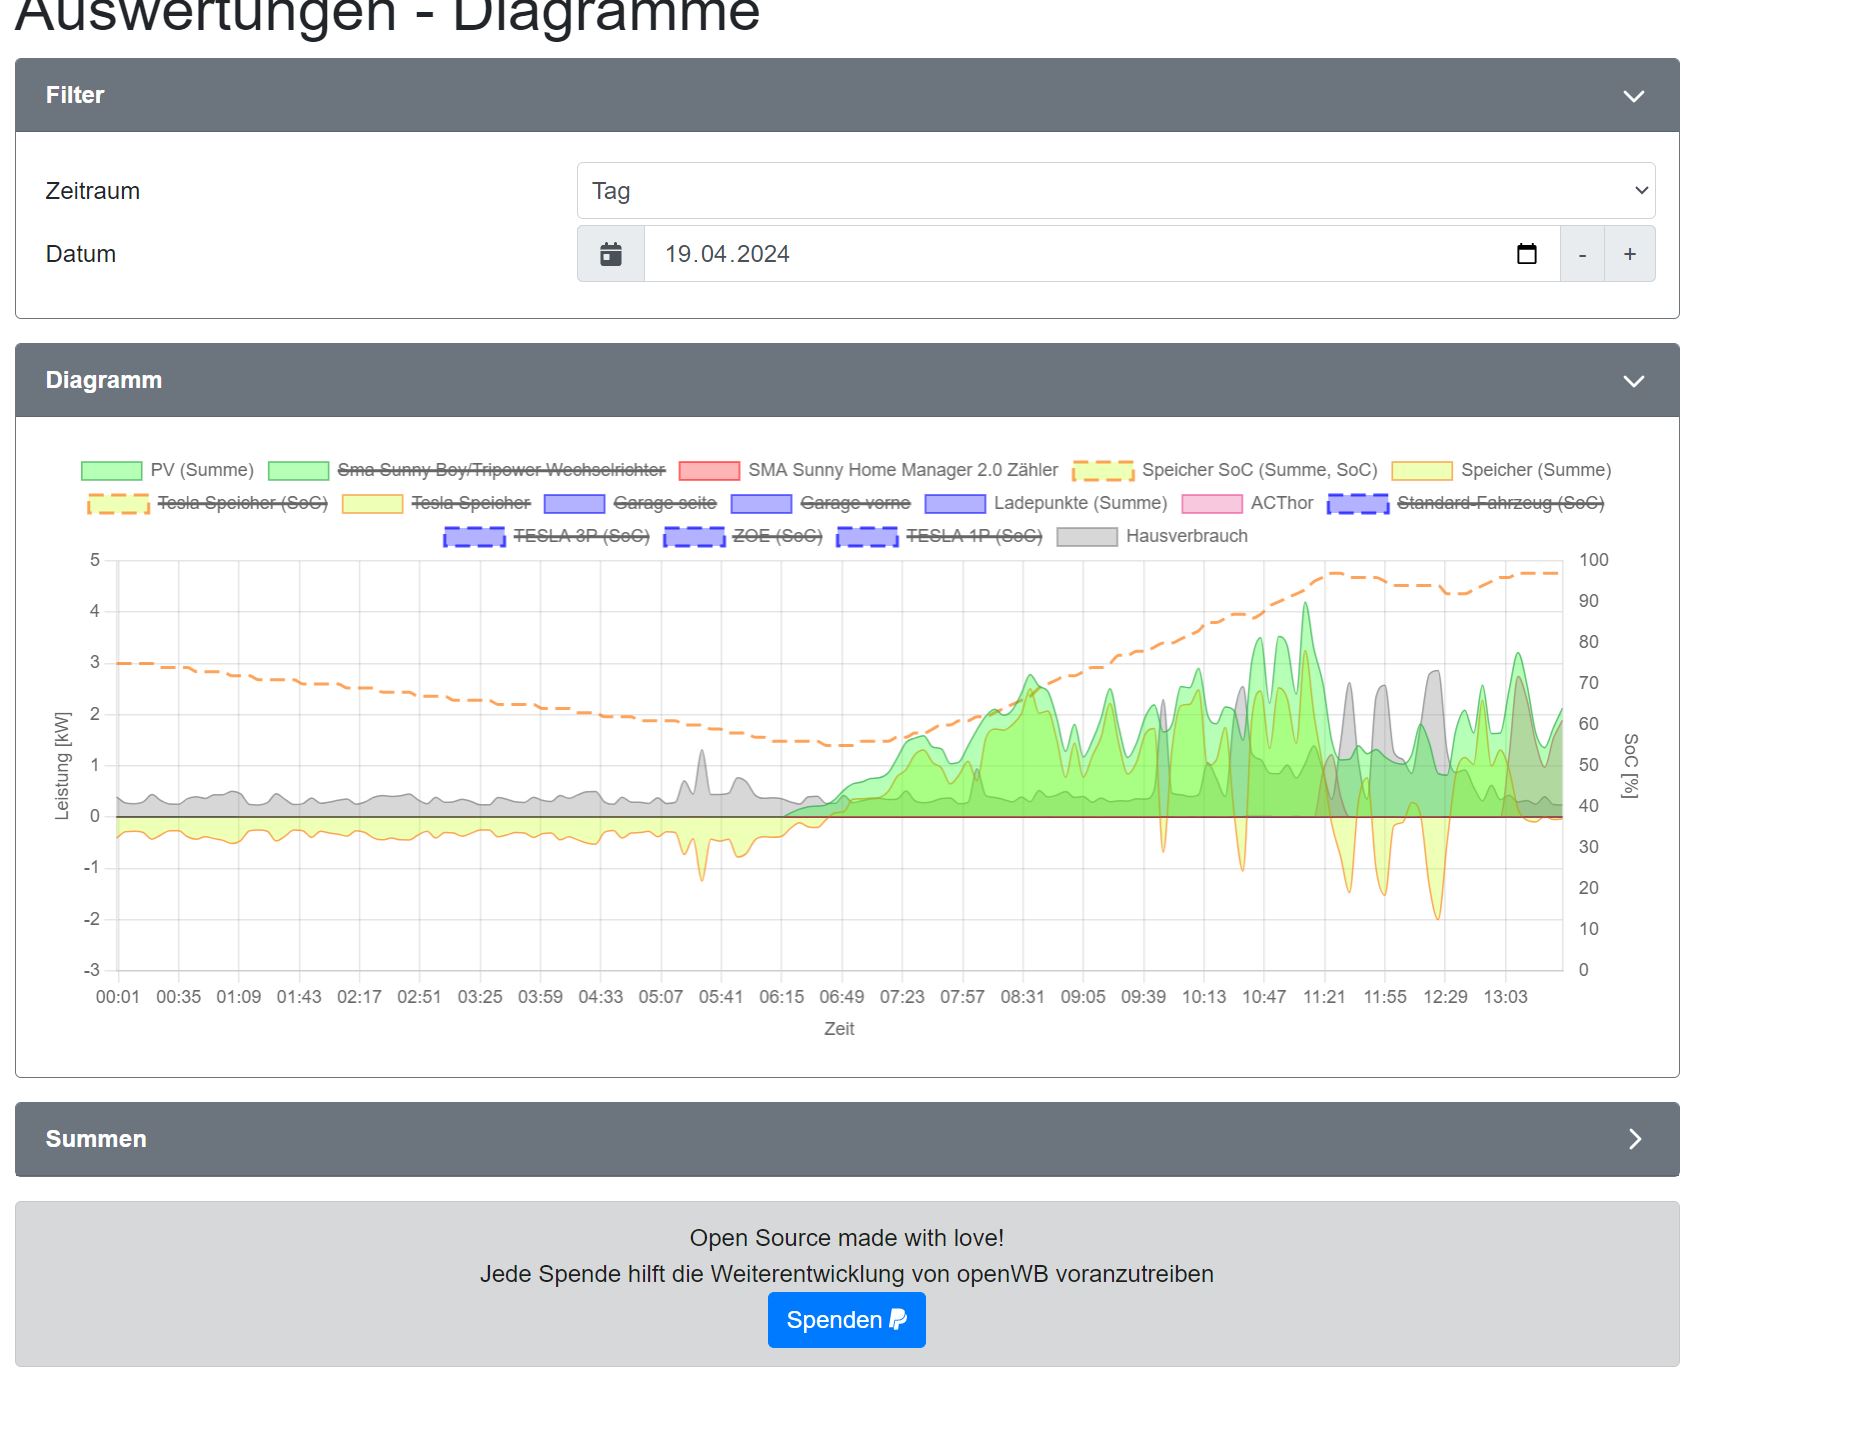This screenshot has height=1450, width=1865.
Task: Toggle PV (Summe) legend entry
Action: tap(168, 470)
